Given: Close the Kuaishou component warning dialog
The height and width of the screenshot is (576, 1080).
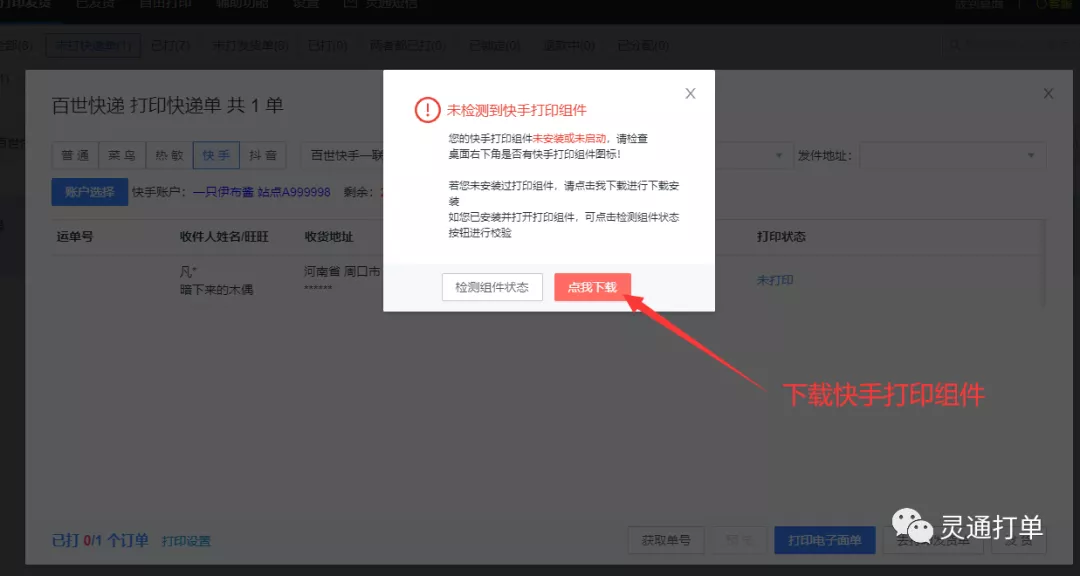Looking at the screenshot, I should tap(690, 94).
